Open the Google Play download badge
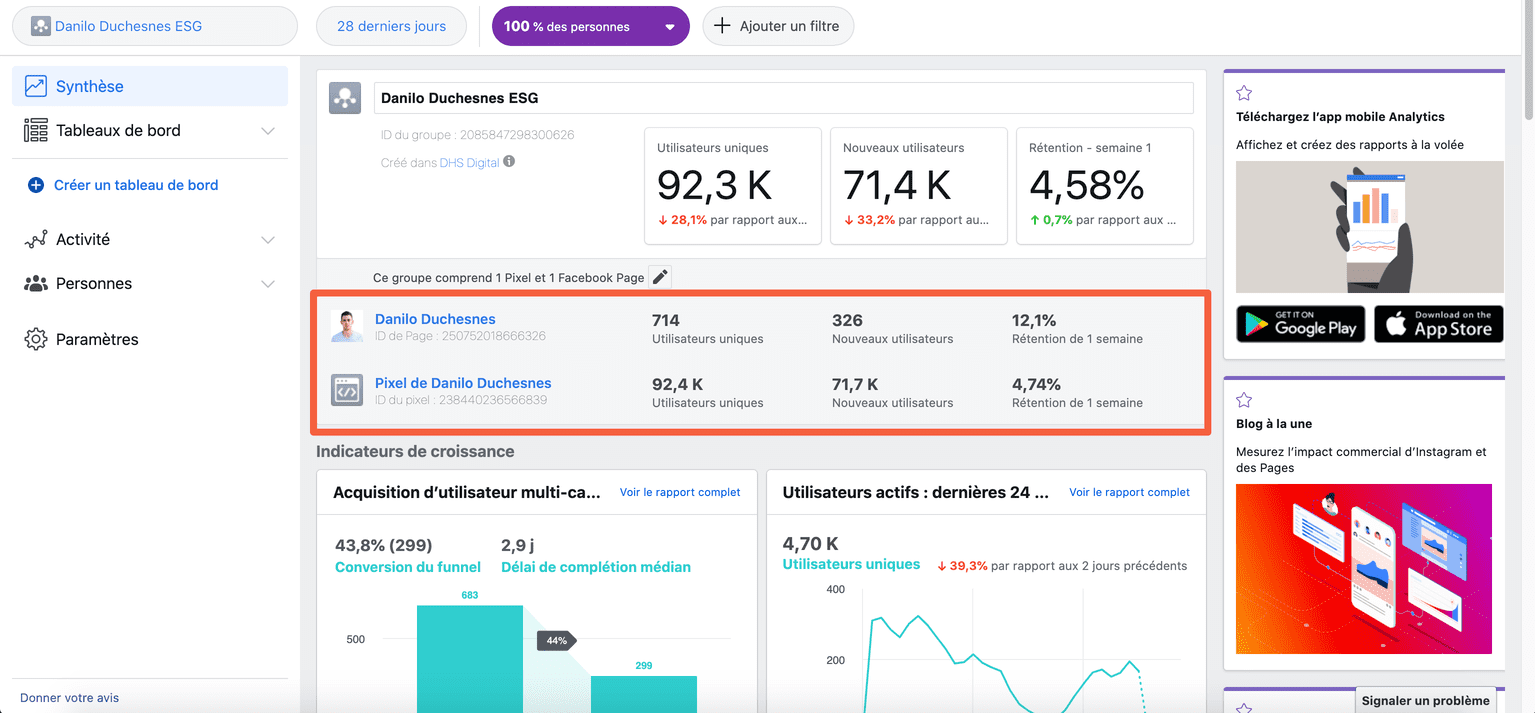The height and width of the screenshot is (713, 1535). (x=1301, y=324)
